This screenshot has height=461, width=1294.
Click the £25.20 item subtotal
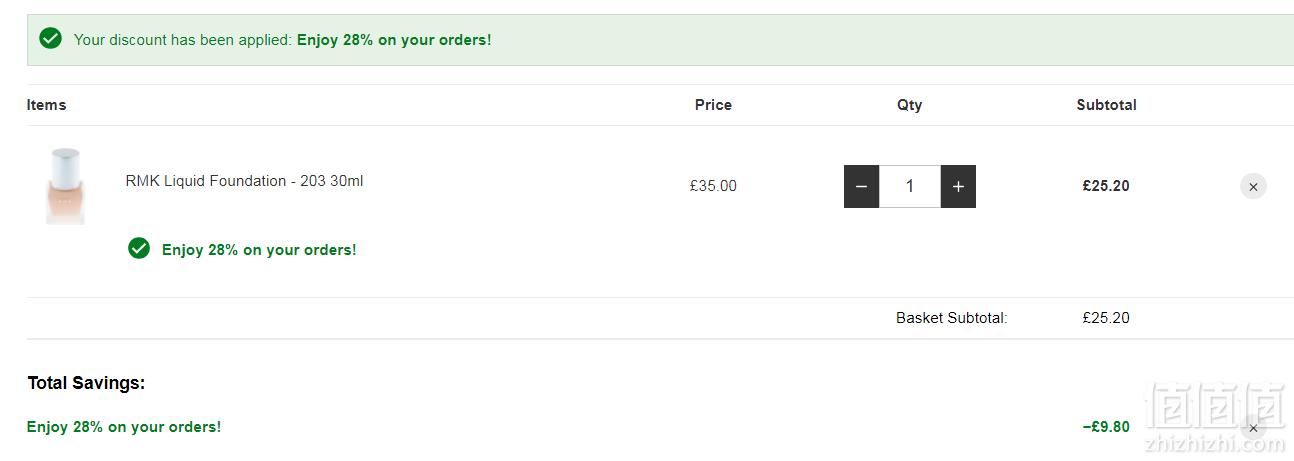coord(1106,186)
